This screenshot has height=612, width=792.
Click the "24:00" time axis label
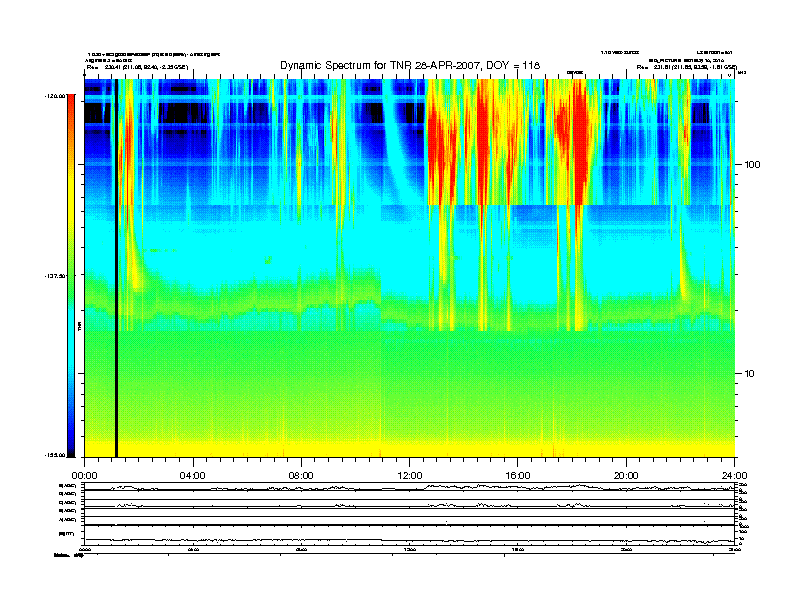click(x=734, y=476)
